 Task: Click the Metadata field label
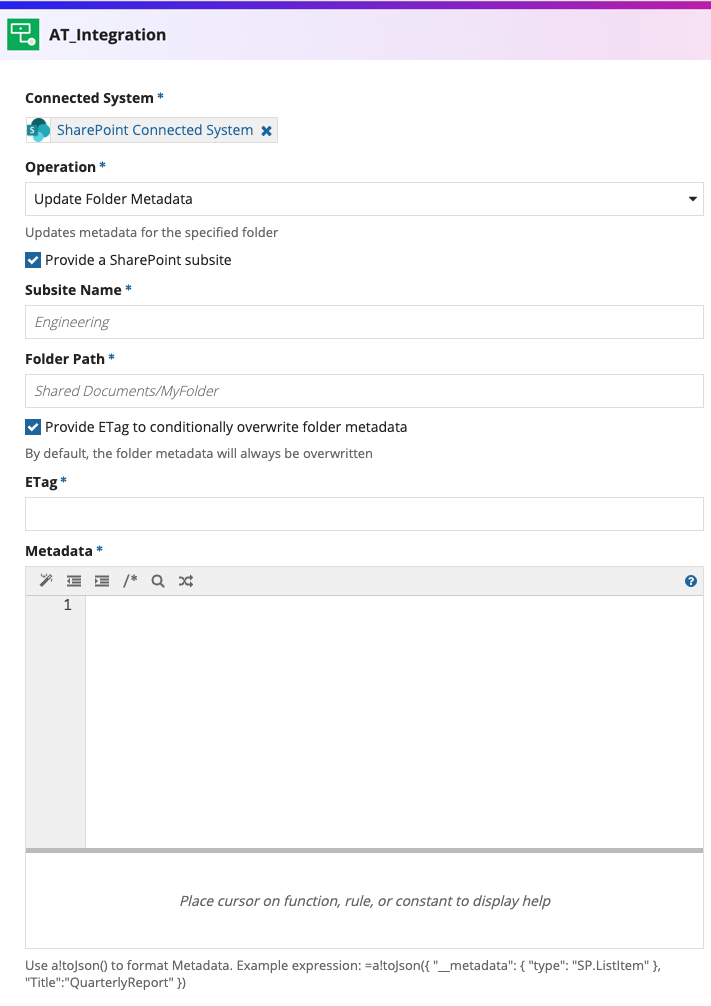[59, 550]
